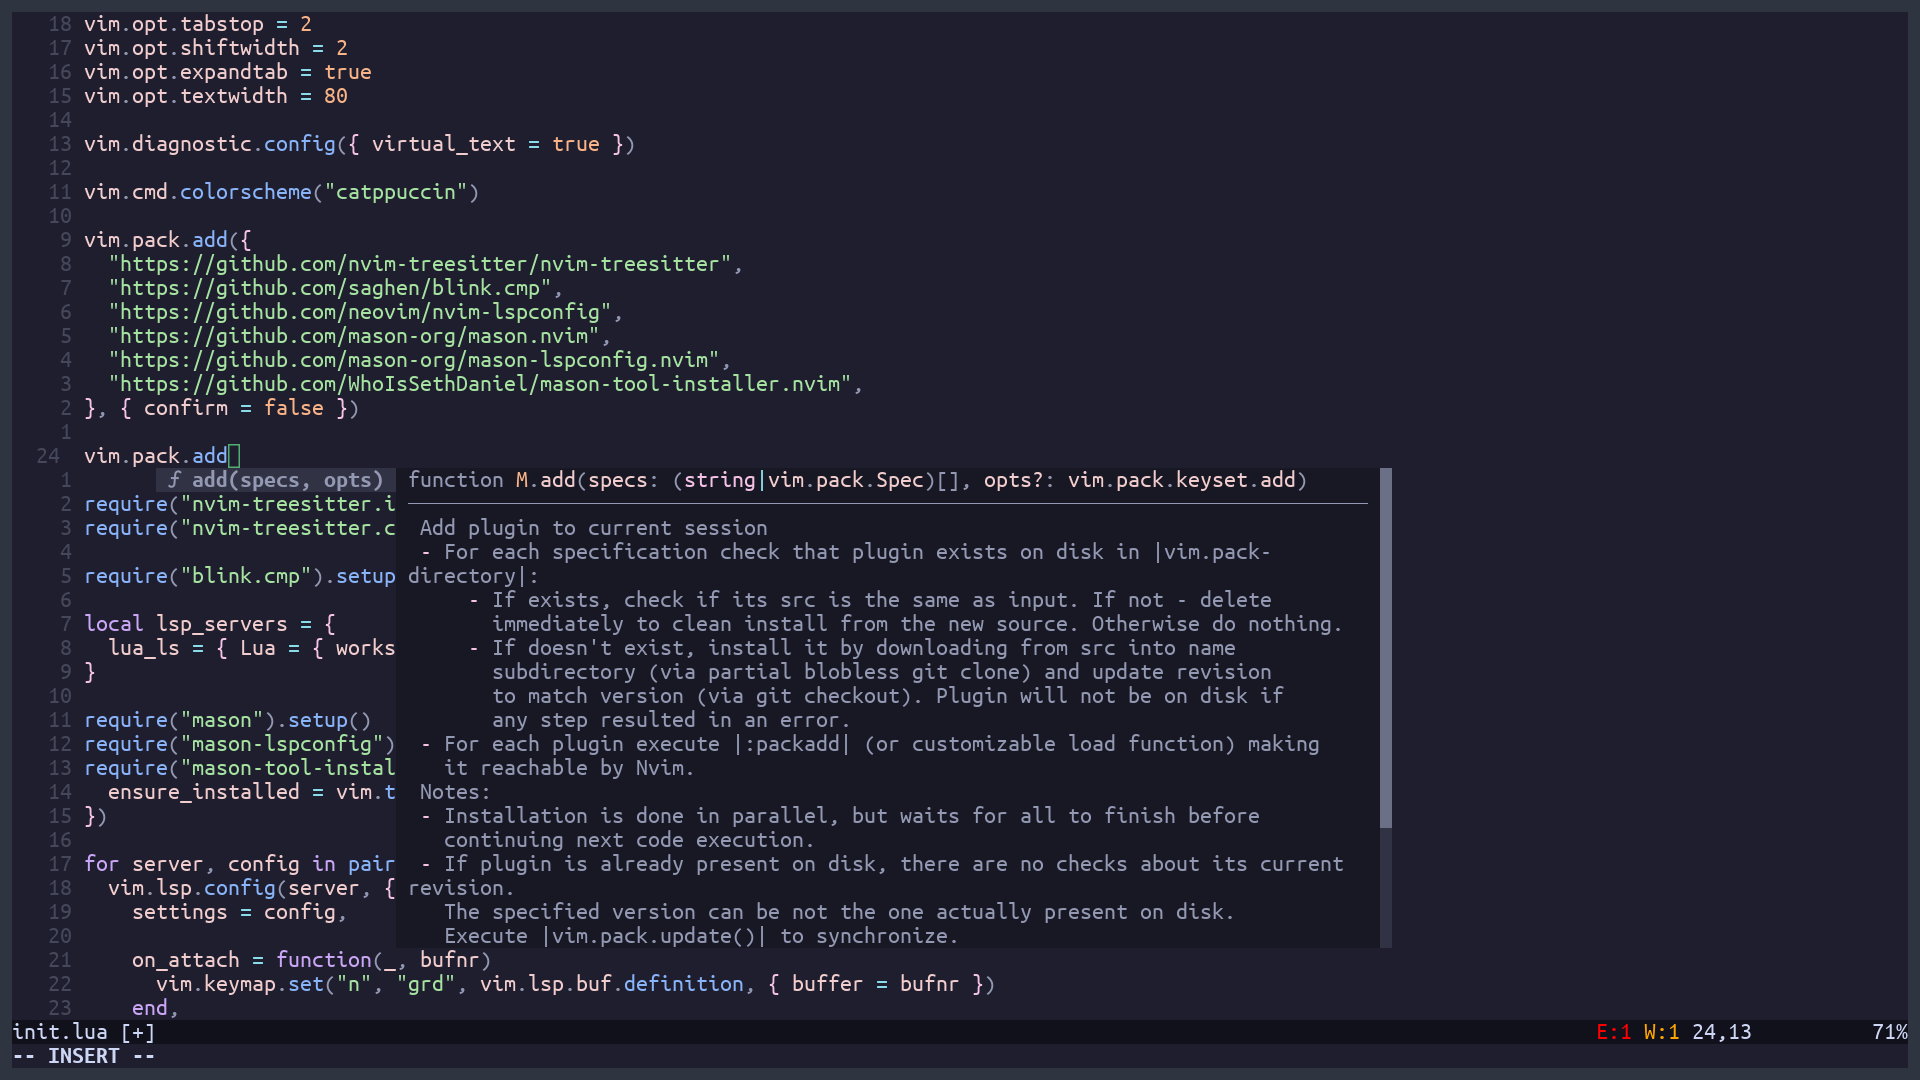Click the documentation popup scrollbar thumb
Screen dimensions: 1920x1080
(1385, 648)
